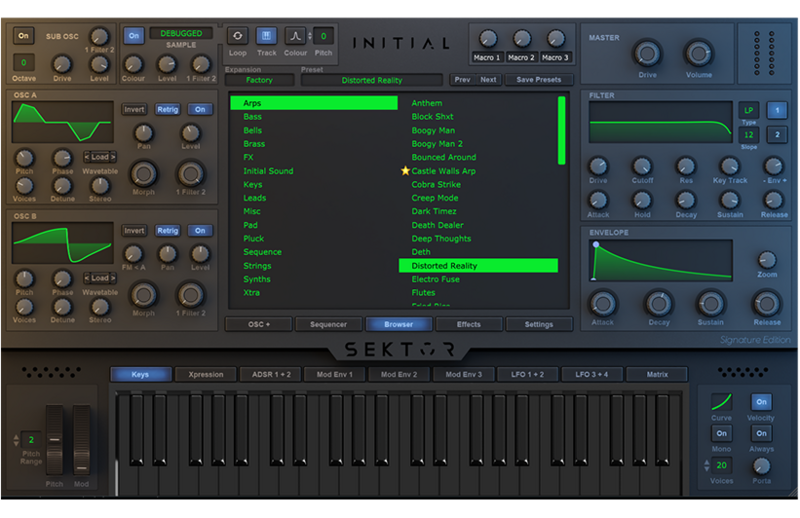
Task: Open the LP filter Type selector
Action: (747, 110)
